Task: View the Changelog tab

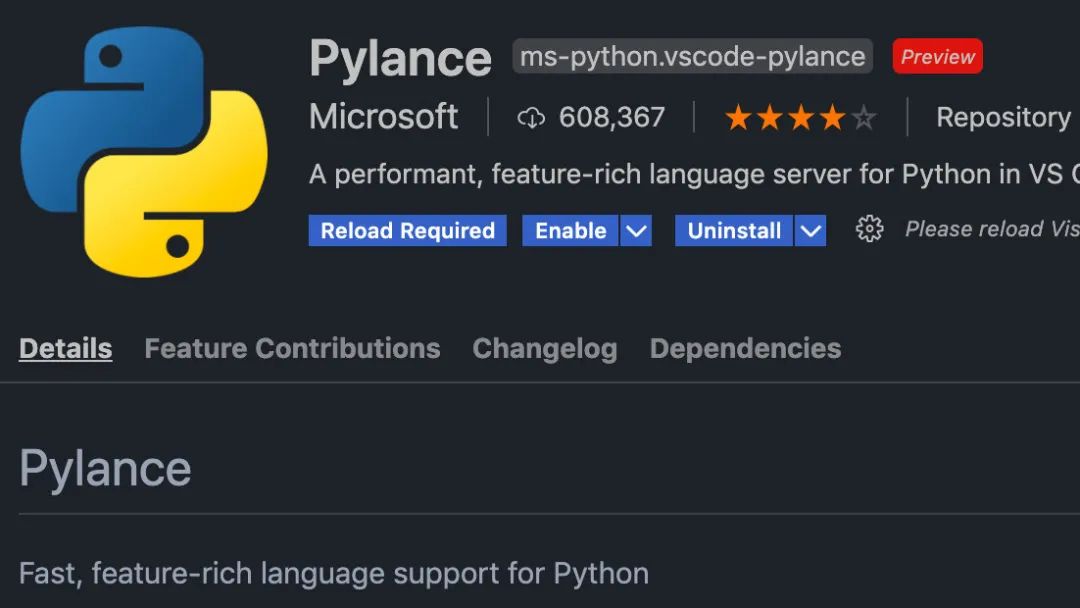Action: (x=544, y=348)
